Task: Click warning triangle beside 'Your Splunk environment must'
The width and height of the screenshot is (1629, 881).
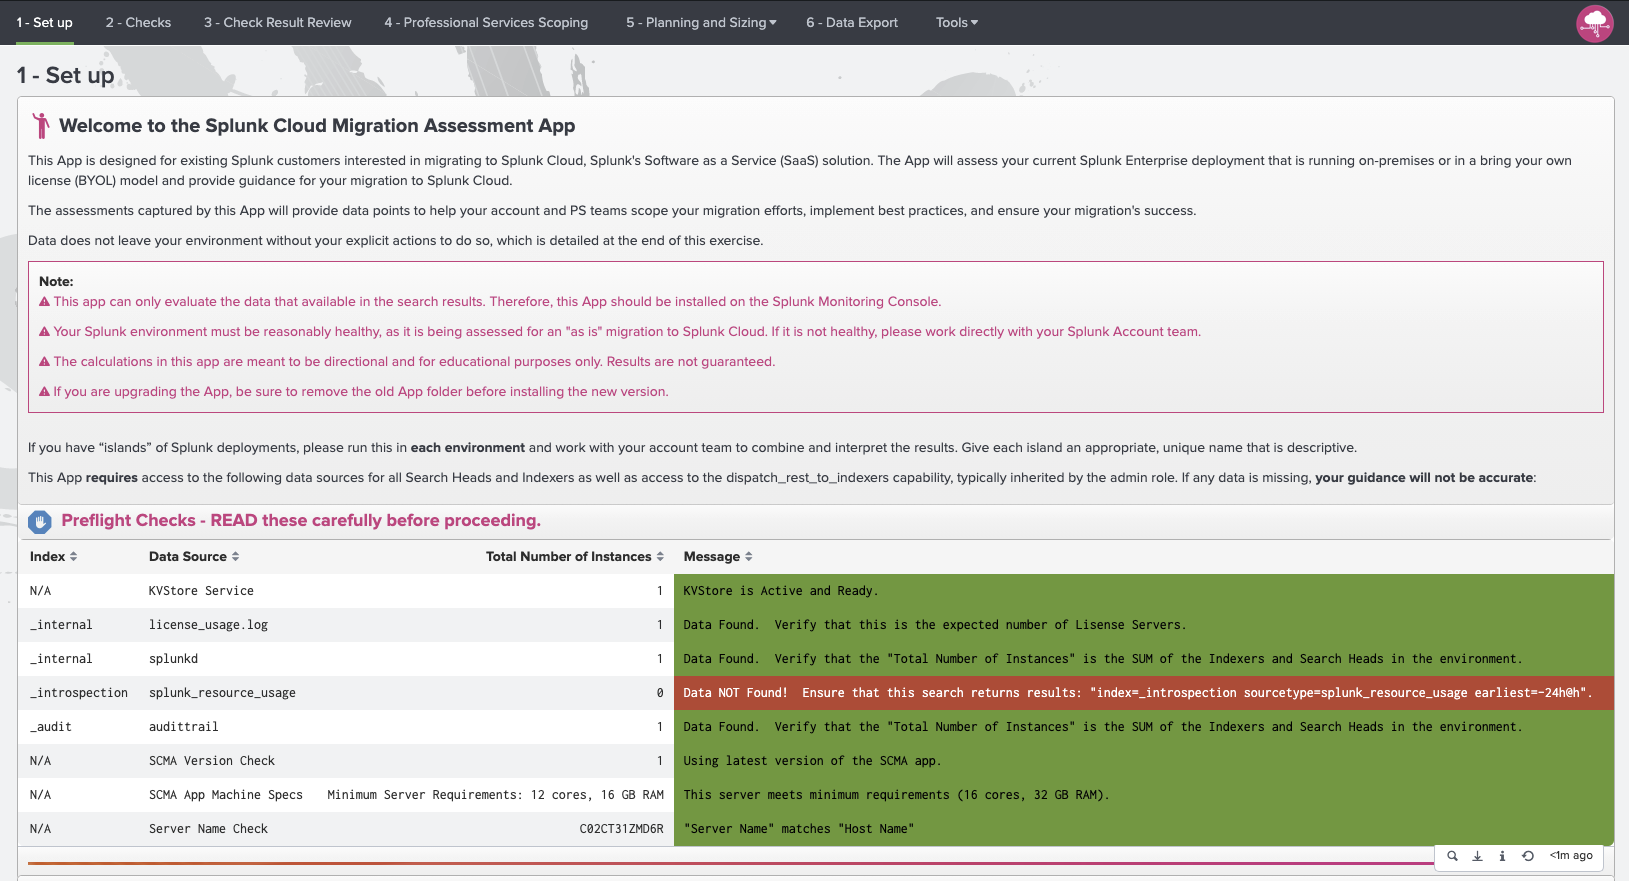Action: (x=44, y=332)
